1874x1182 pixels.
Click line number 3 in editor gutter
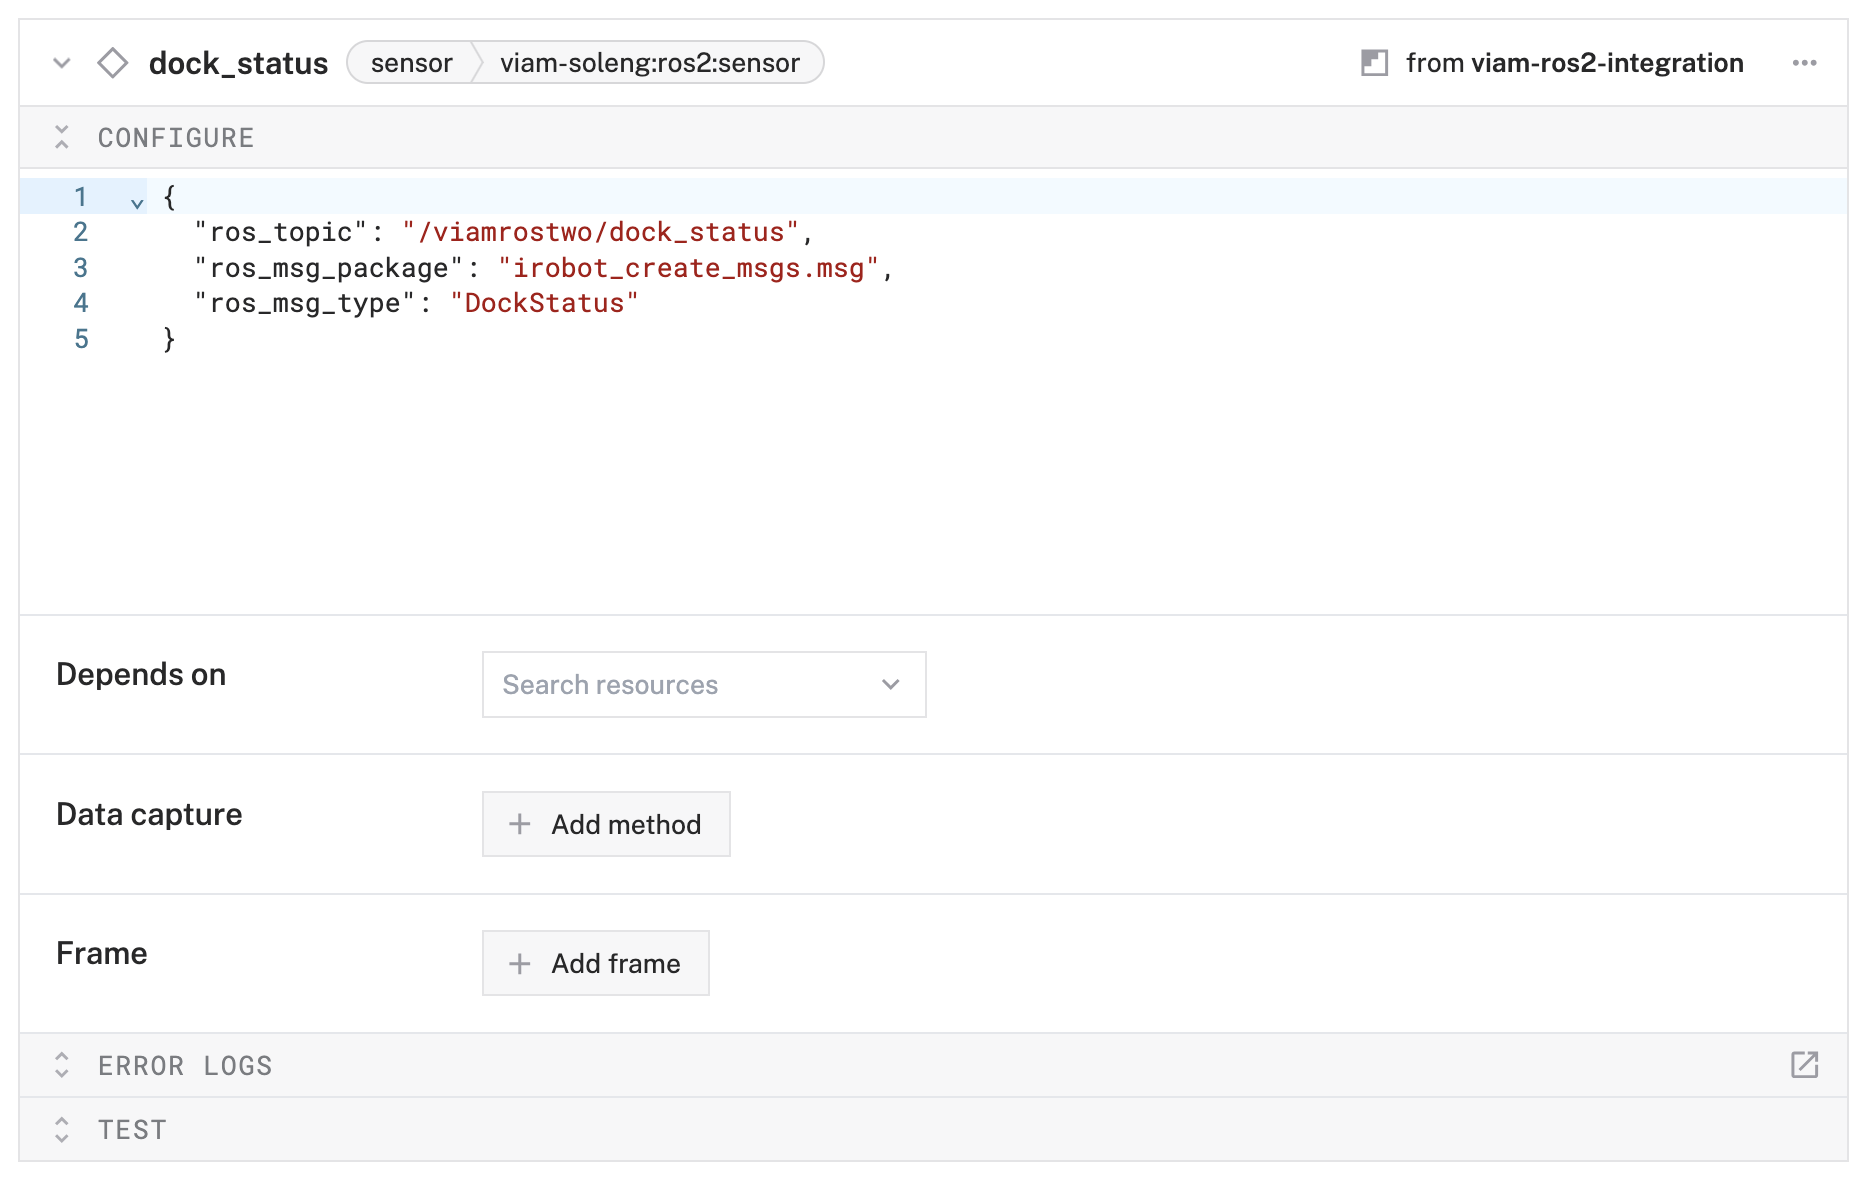point(81,268)
